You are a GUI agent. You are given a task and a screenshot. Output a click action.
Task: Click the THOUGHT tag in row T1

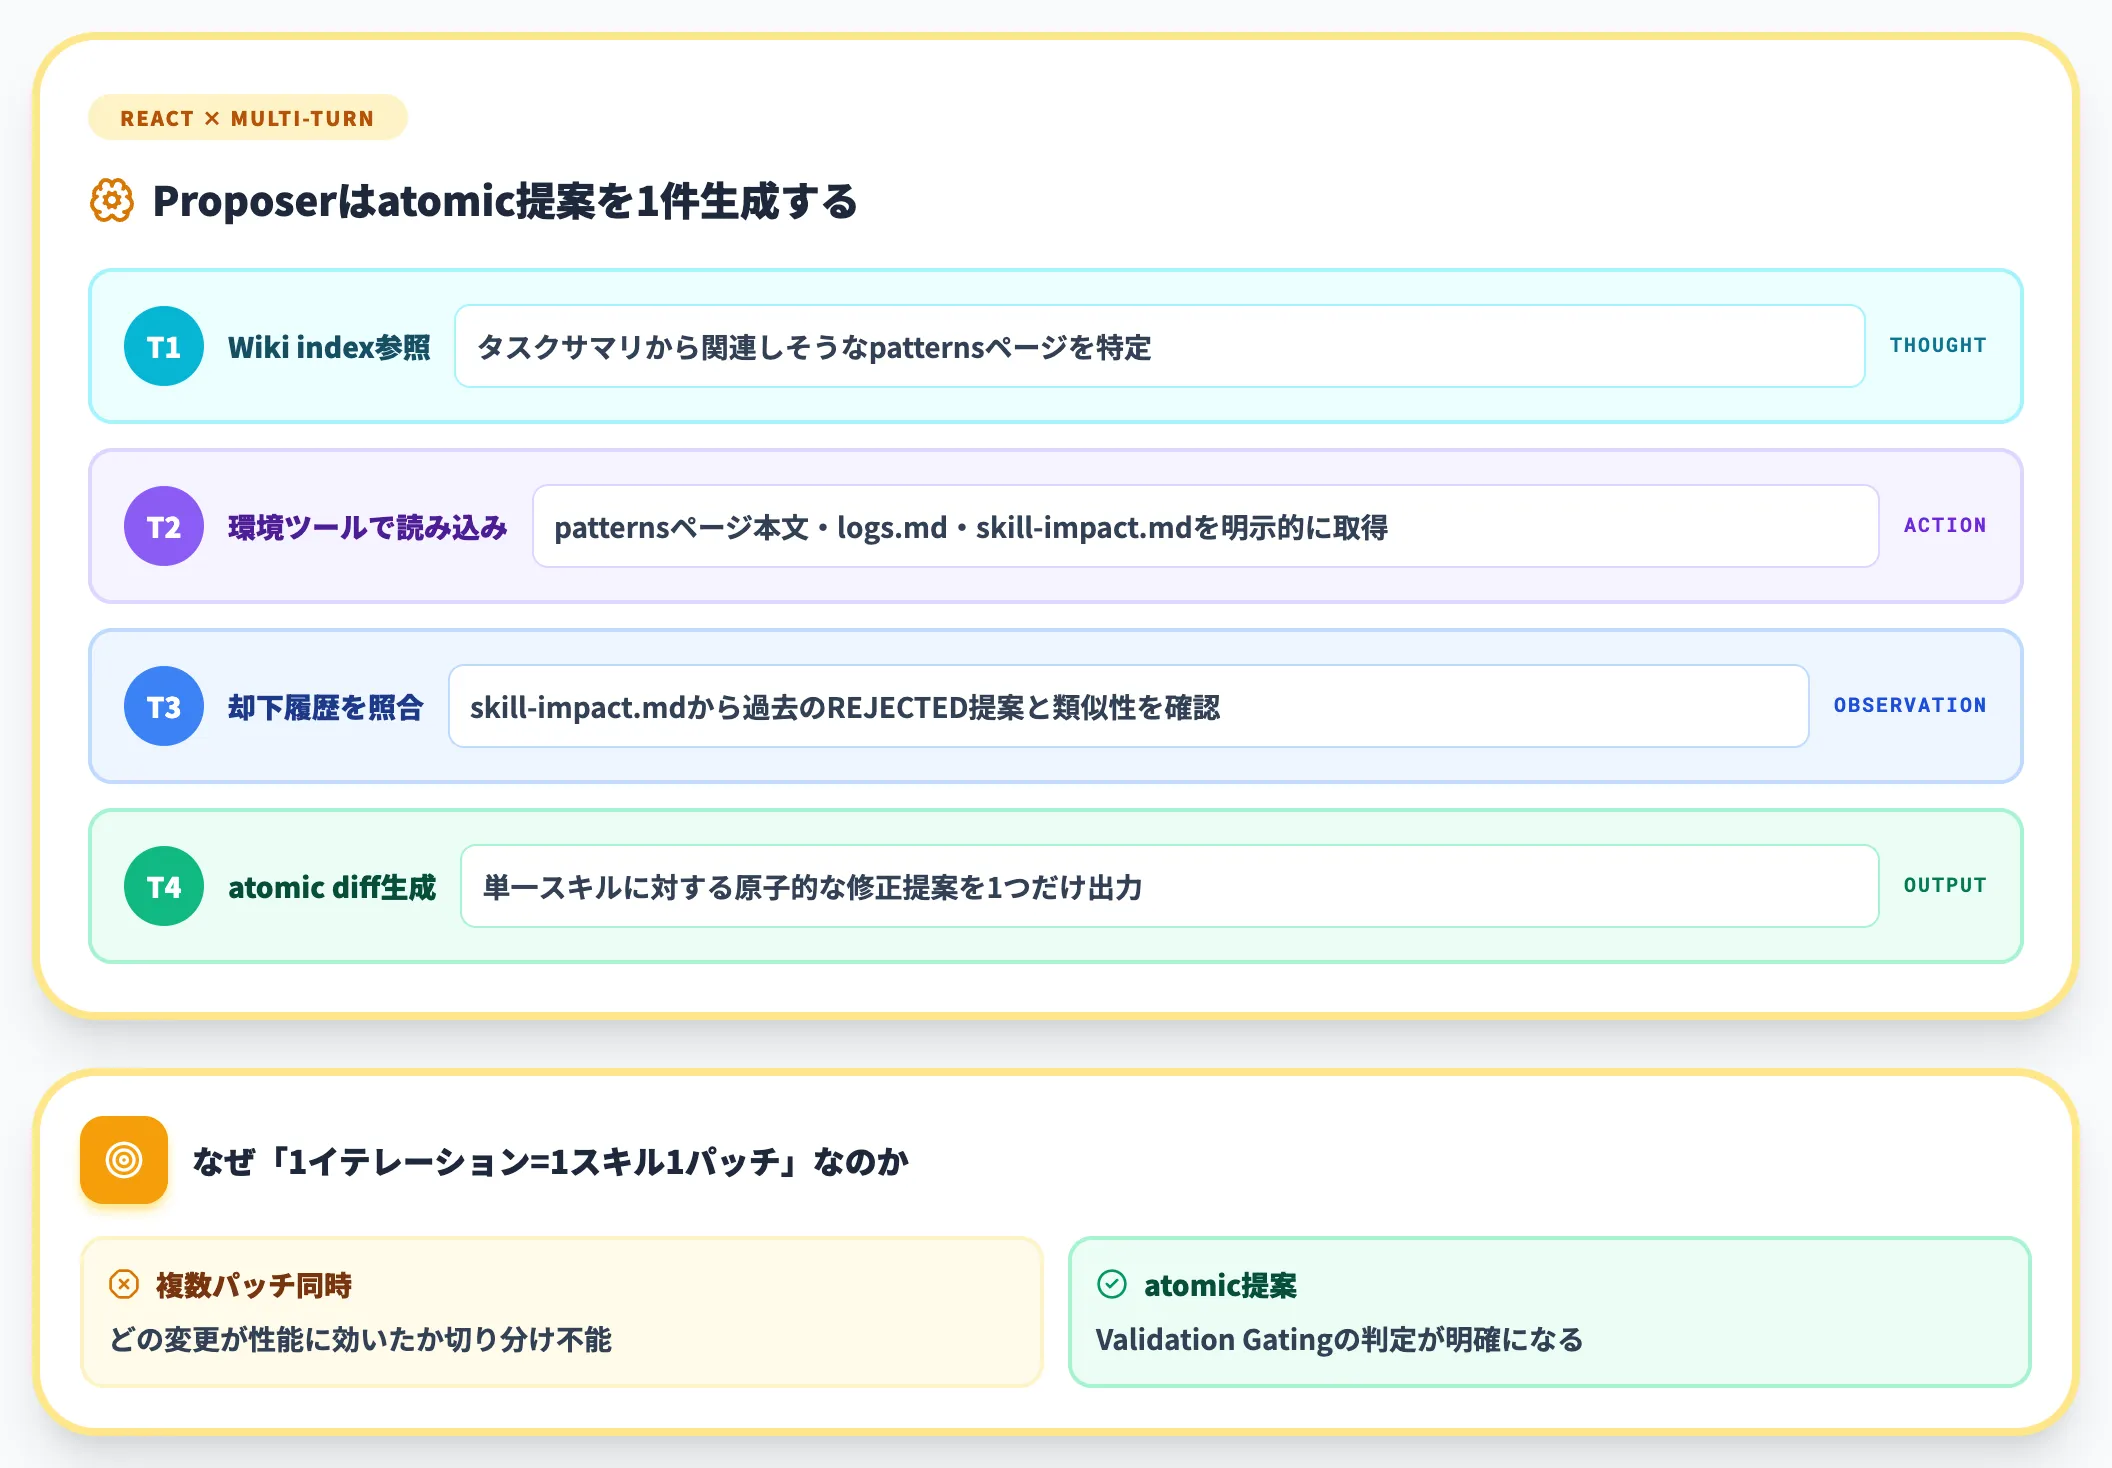tap(1938, 345)
